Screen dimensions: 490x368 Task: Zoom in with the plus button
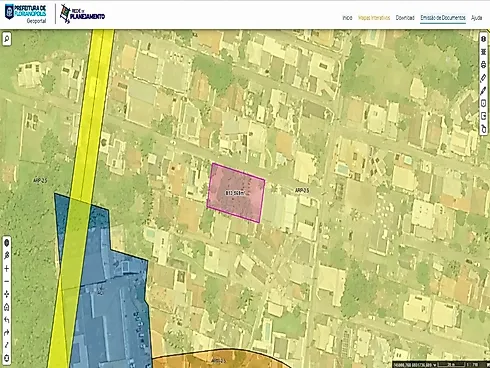(6, 269)
